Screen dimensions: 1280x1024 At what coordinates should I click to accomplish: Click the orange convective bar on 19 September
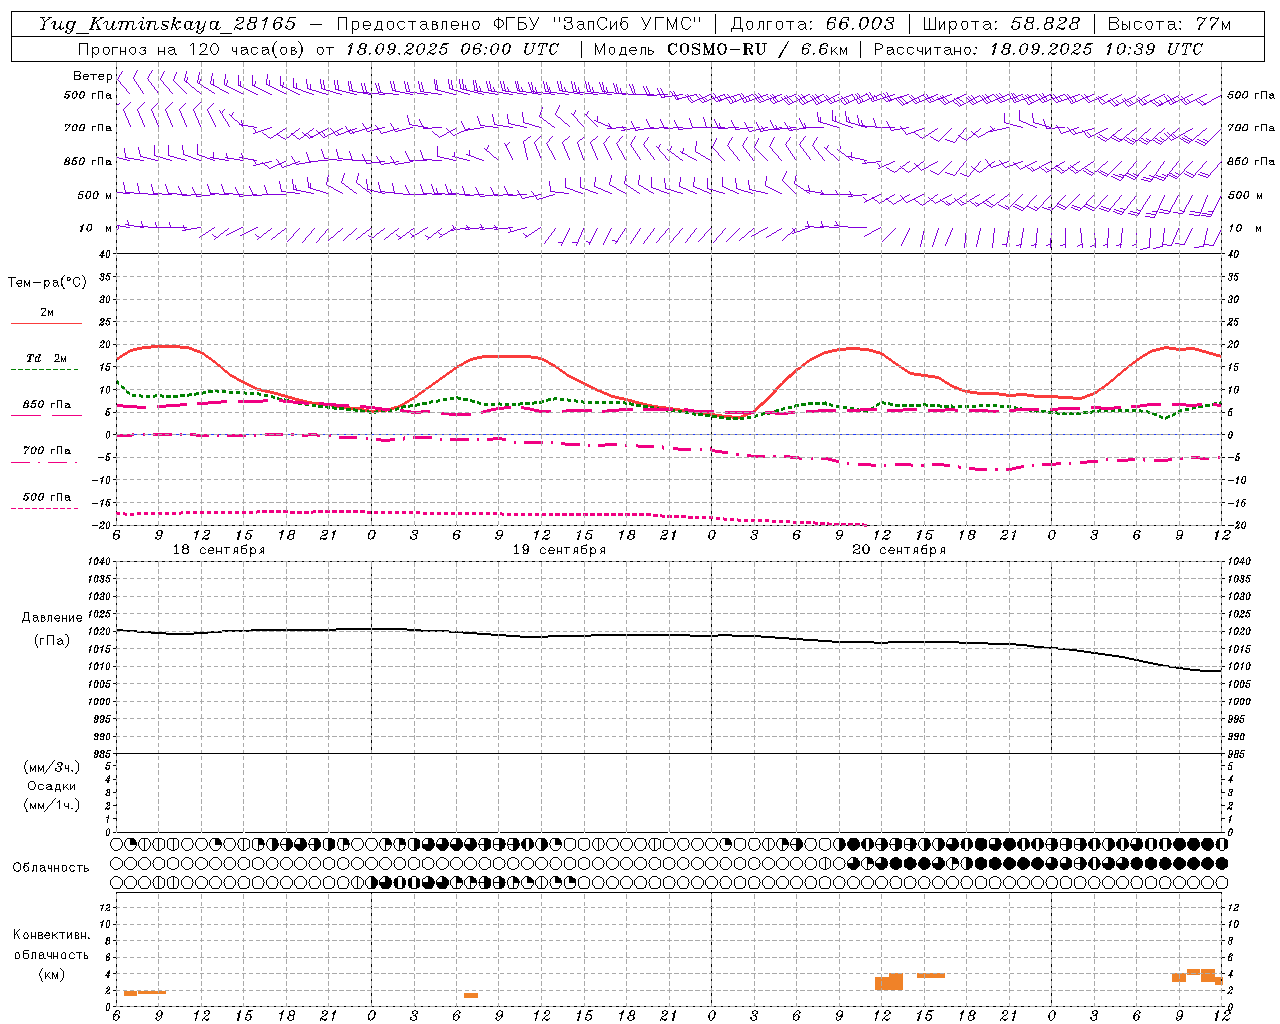pyautogui.click(x=471, y=995)
